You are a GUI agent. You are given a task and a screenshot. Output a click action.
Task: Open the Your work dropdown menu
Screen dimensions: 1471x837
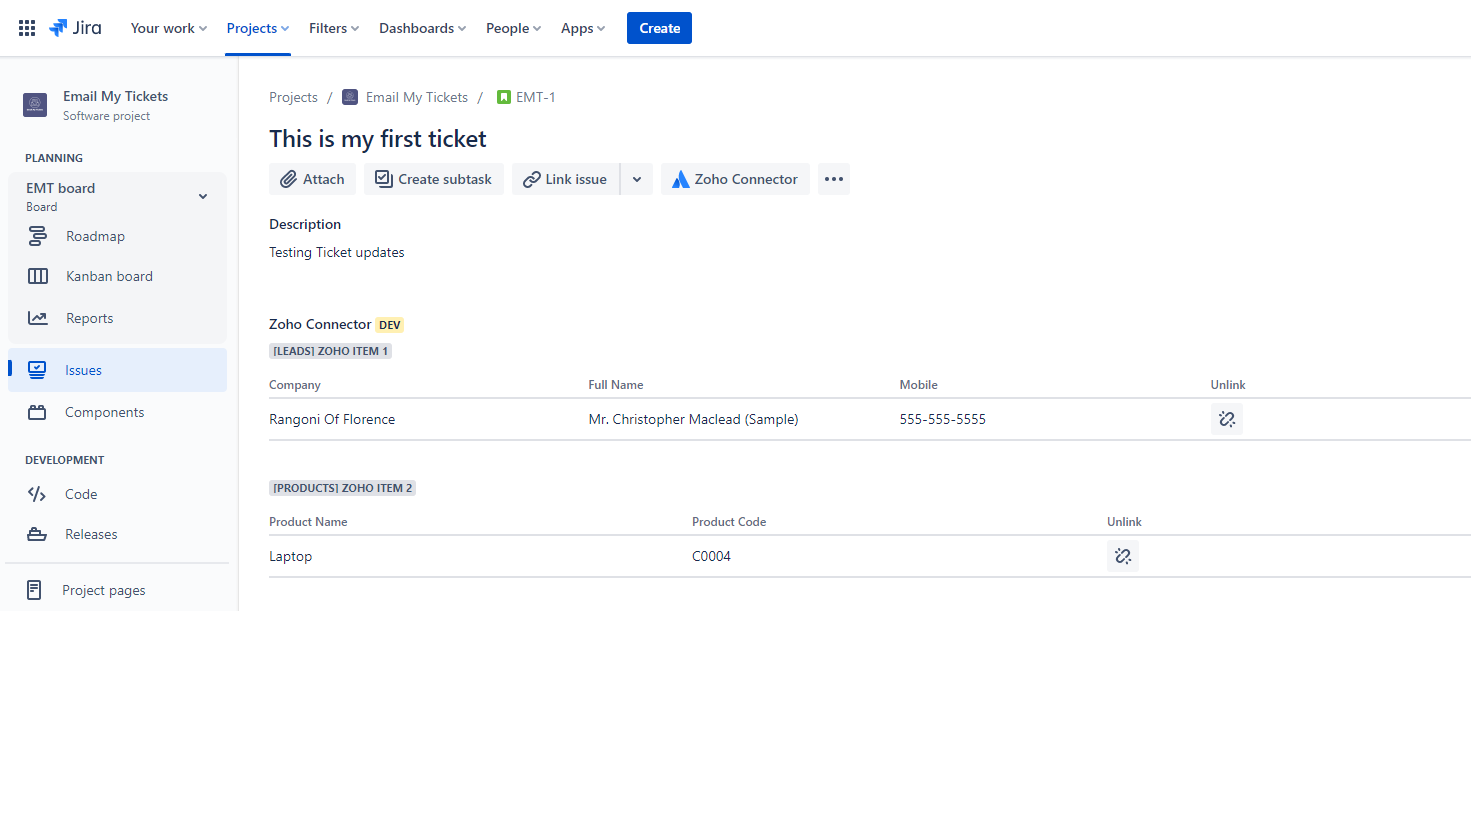[169, 28]
